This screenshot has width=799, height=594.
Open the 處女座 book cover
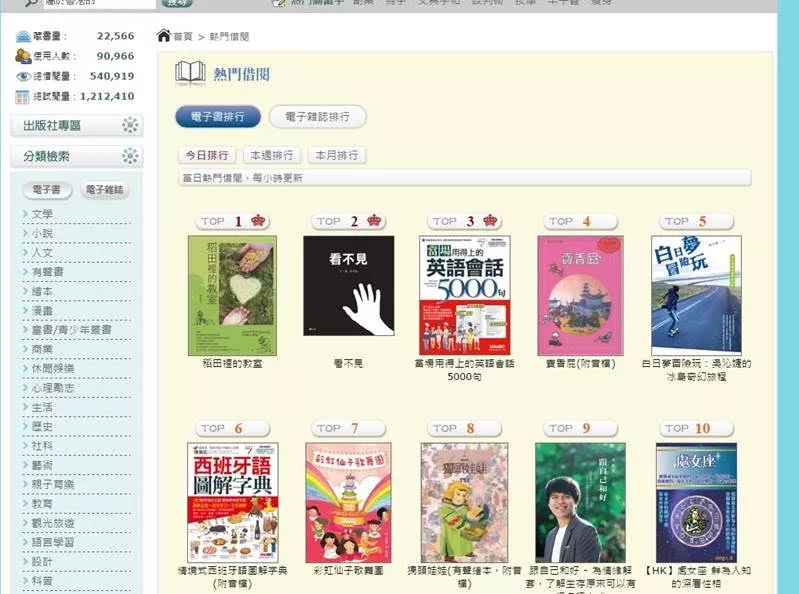pyautogui.click(x=696, y=503)
